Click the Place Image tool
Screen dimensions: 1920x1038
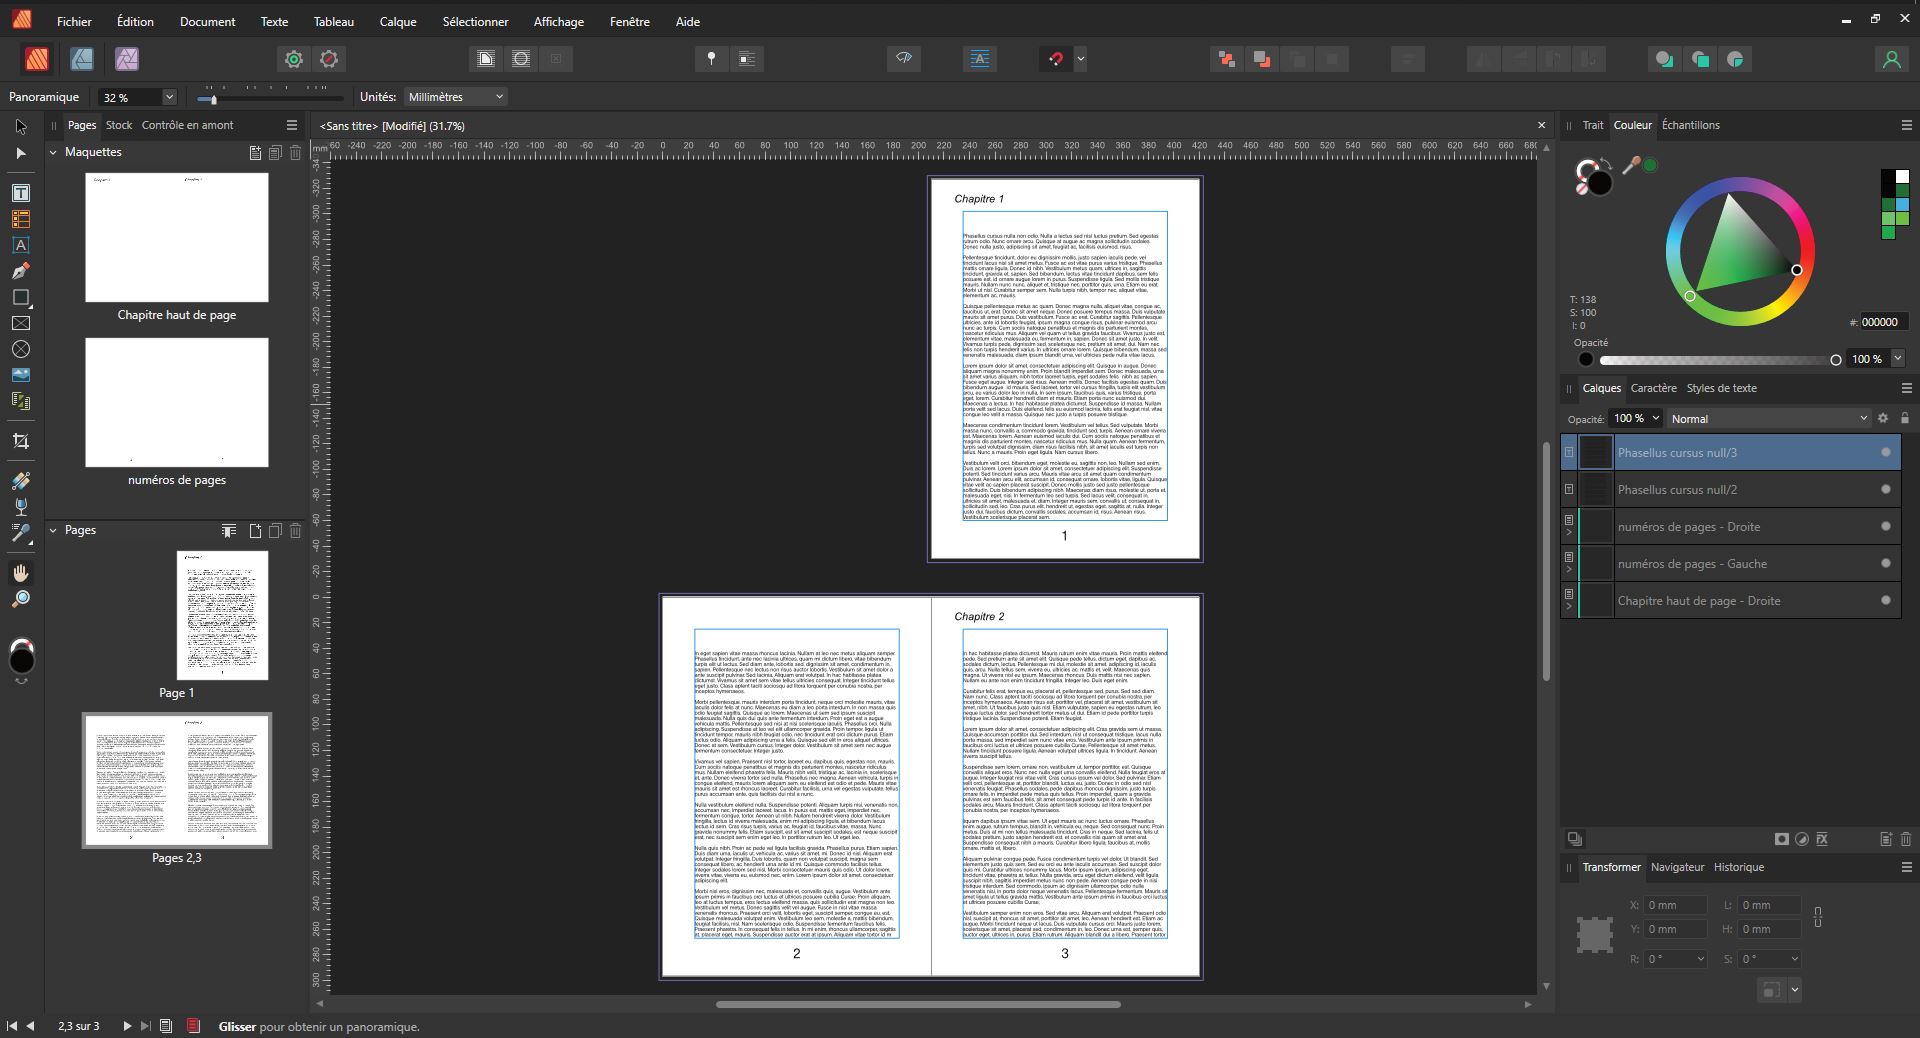click(x=21, y=375)
